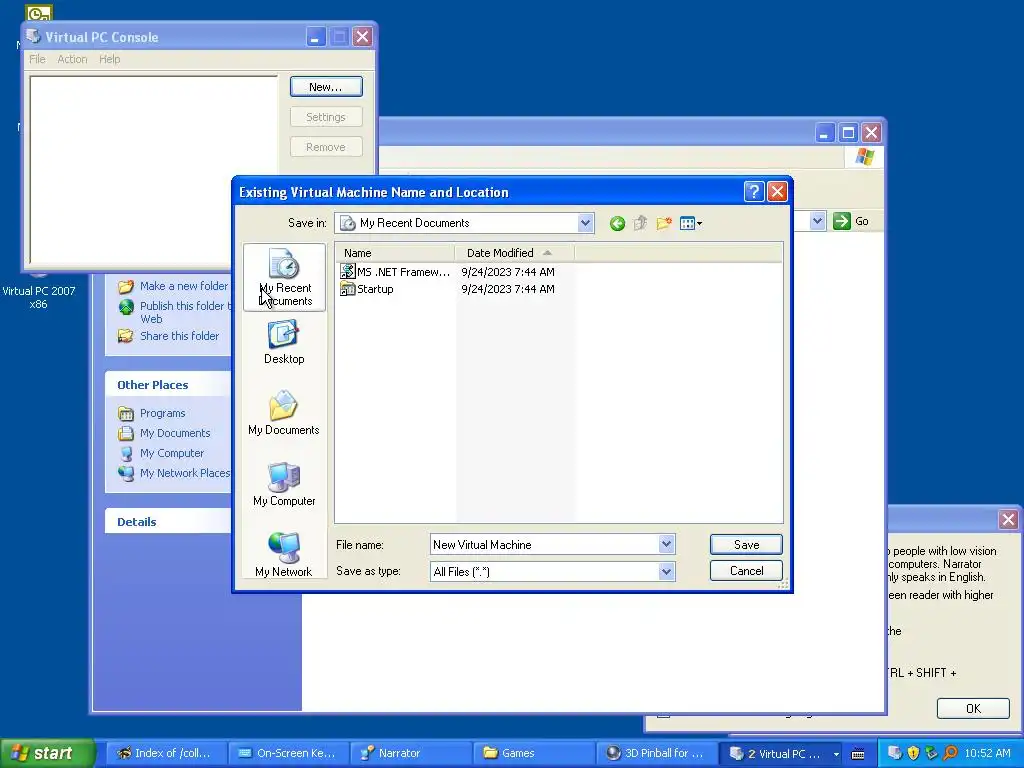Create a new folder in the save dialog
This screenshot has width=1024, height=768.
[x=664, y=223]
